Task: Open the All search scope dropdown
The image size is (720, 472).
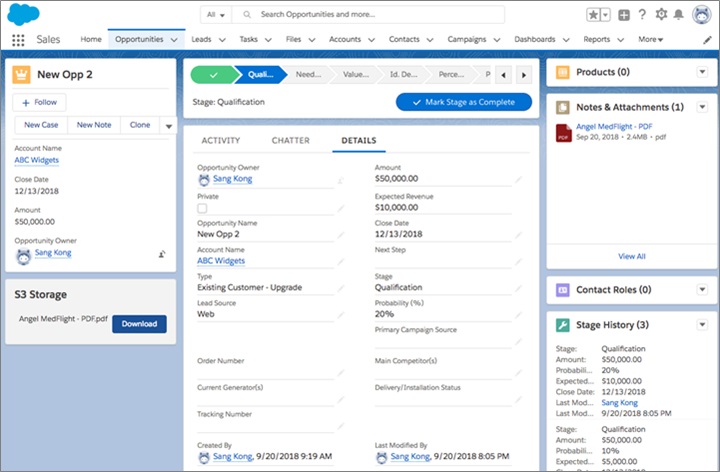Action: pyautogui.click(x=216, y=15)
